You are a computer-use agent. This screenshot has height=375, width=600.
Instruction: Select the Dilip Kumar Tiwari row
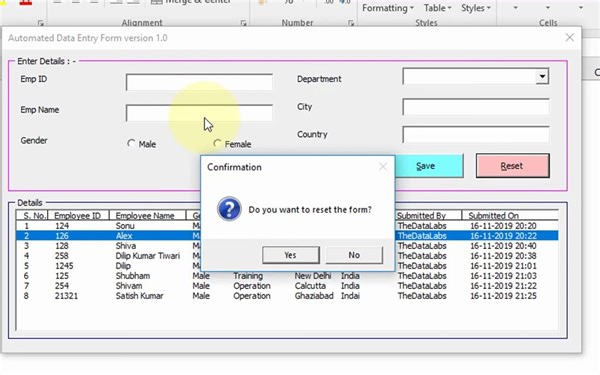pos(287,256)
